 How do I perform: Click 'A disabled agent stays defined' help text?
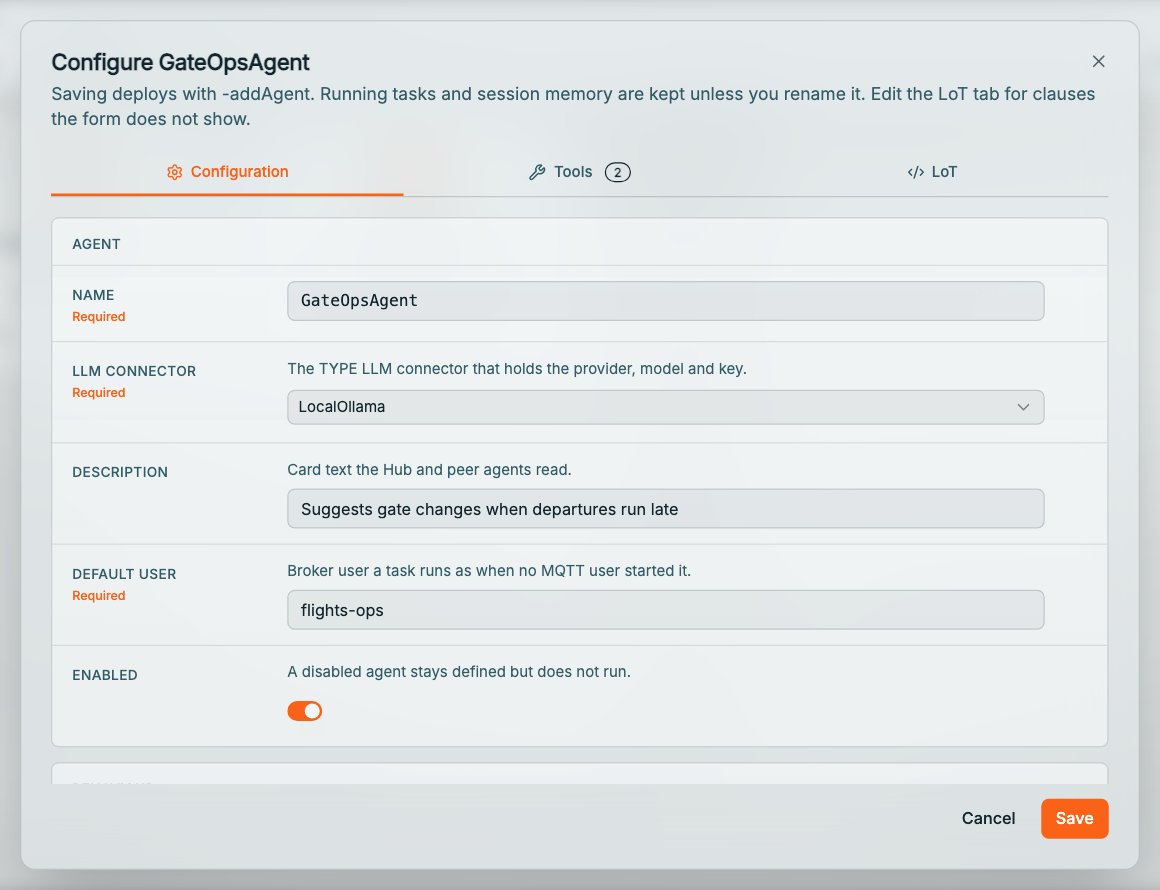point(459,672)
